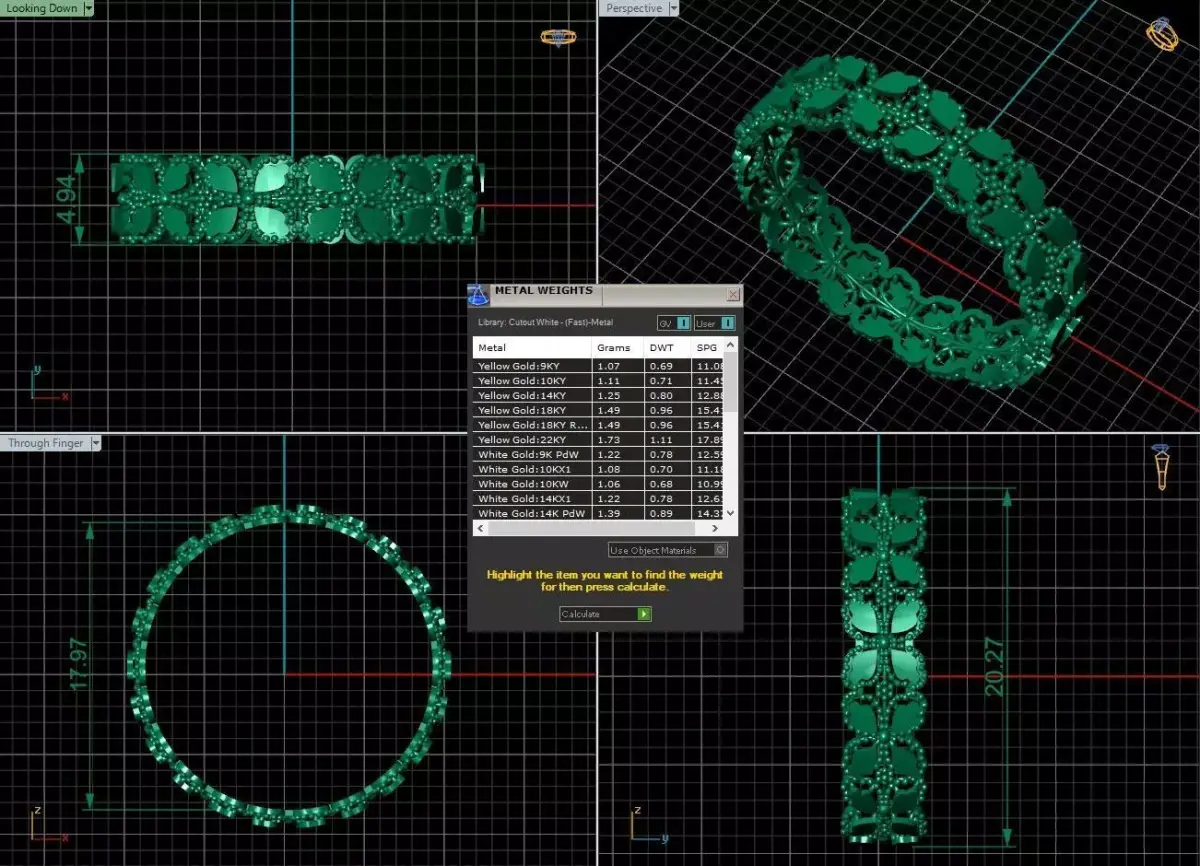Select the Yellow Gold:22KY row
The image size is (1200, 866).
[598, 440]
